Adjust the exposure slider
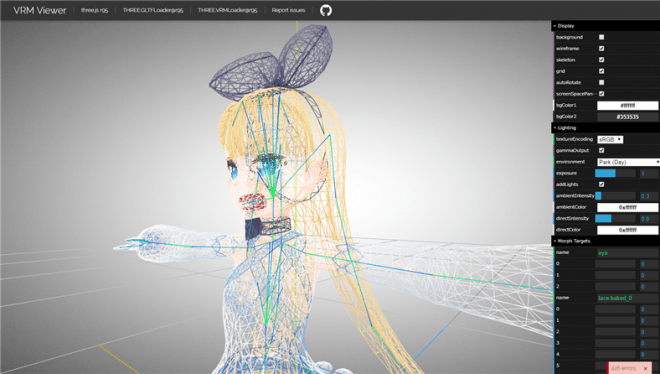 tap(615, 173)
